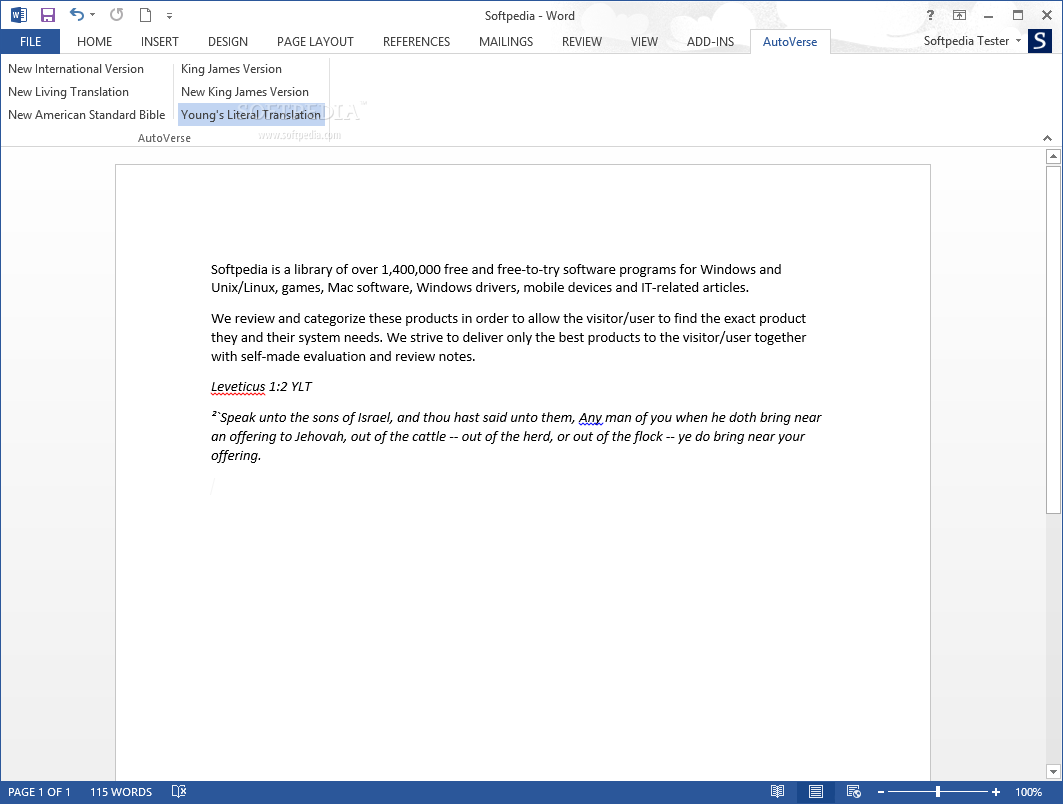Undo the last action
The image size is (1063, 804).
[x=77, y=14]
